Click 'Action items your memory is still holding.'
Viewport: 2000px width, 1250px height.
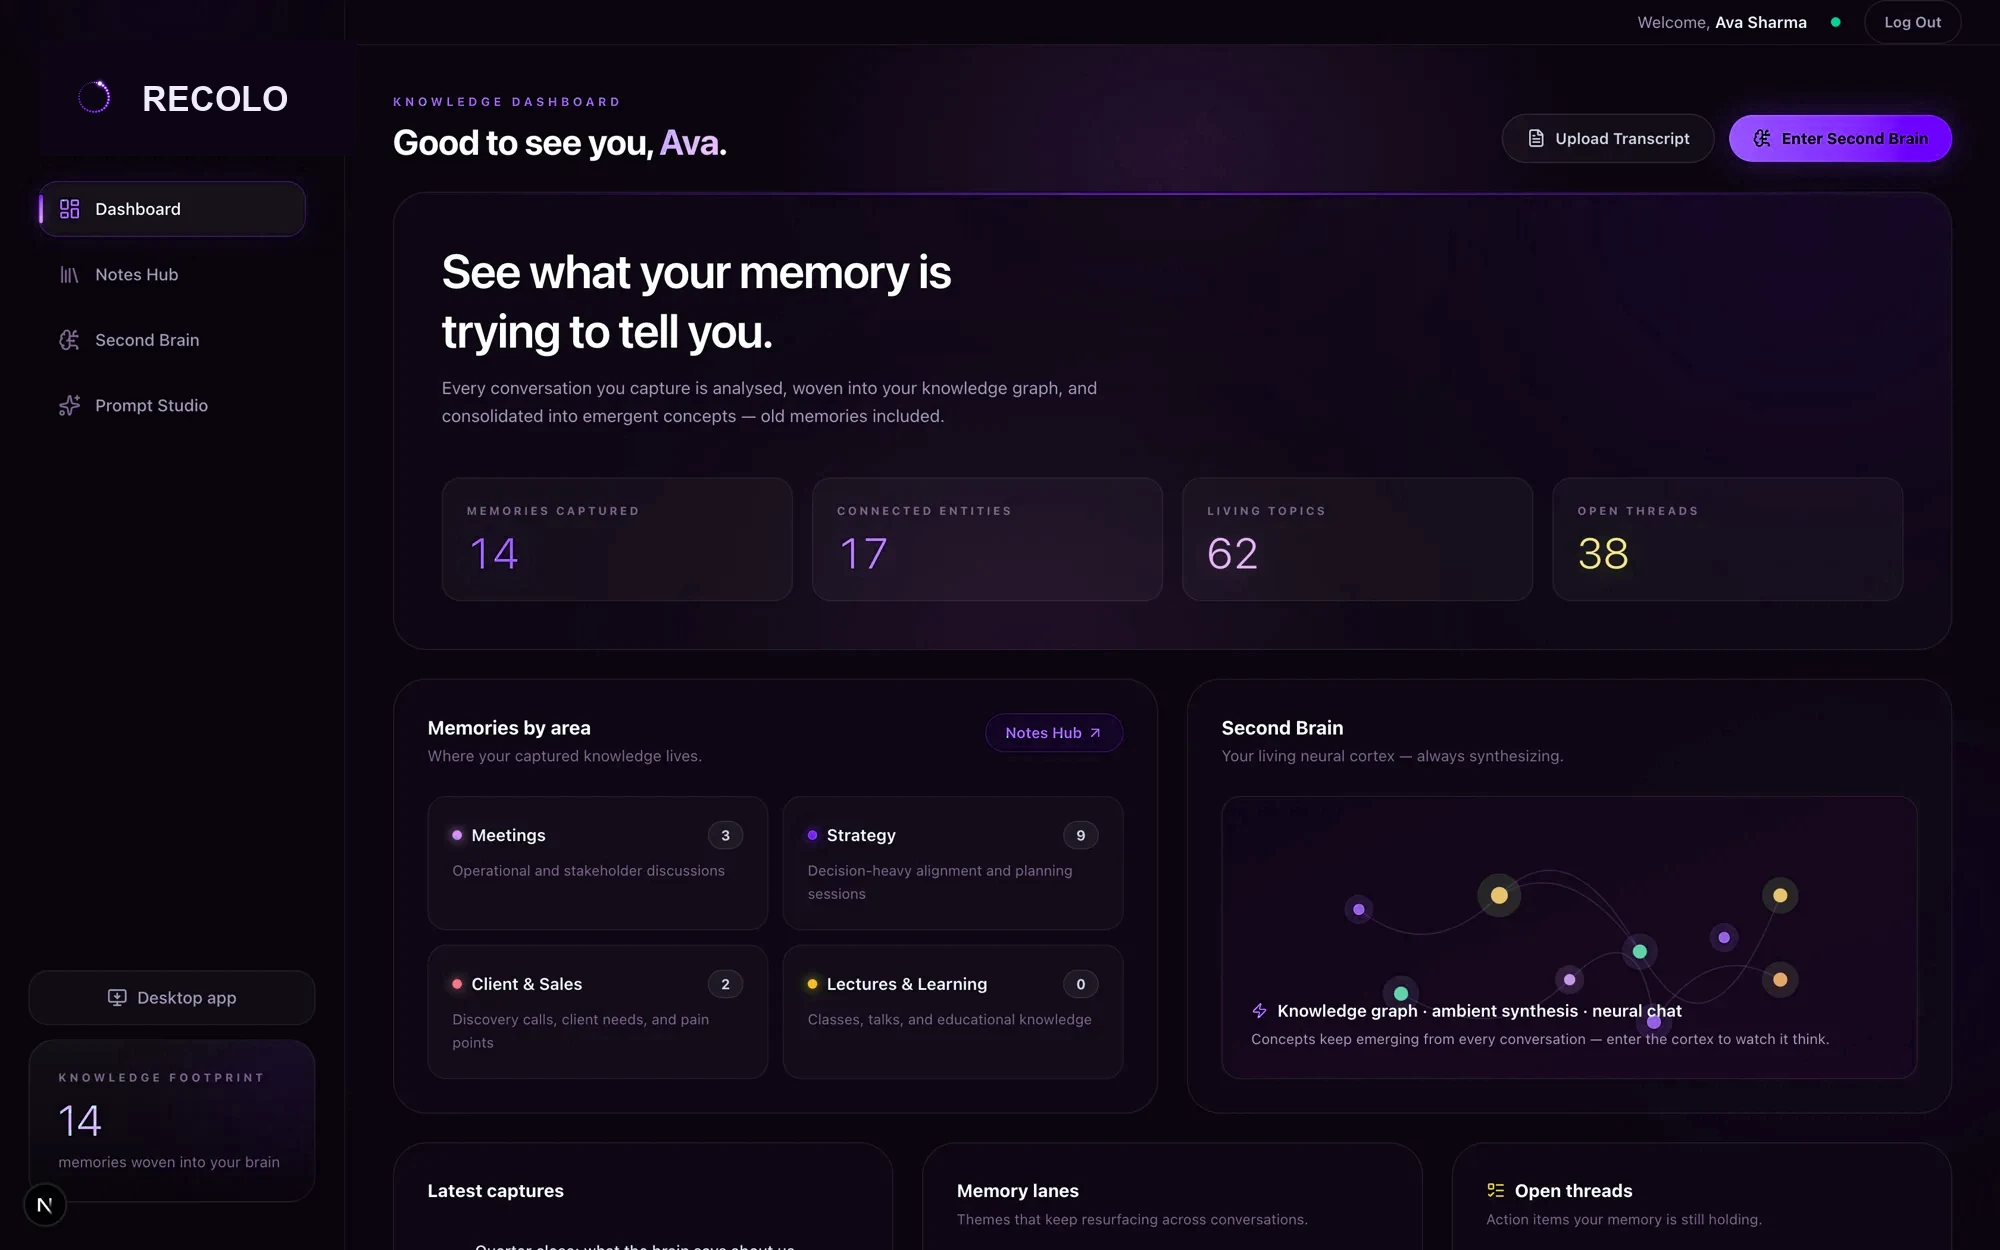point(1624,1220)
